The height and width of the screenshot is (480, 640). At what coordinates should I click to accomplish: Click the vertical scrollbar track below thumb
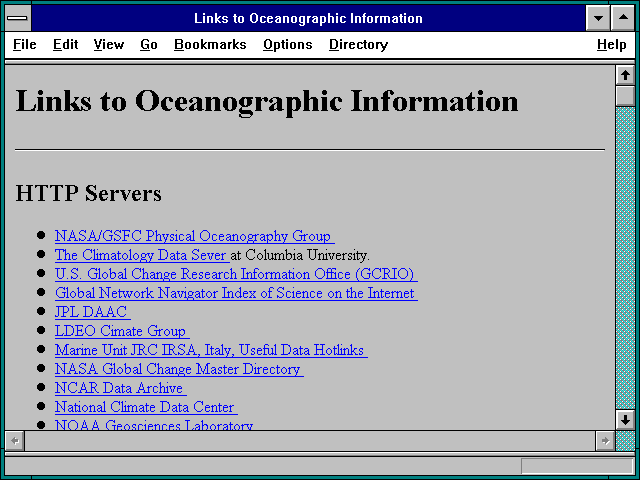[625, 258]
